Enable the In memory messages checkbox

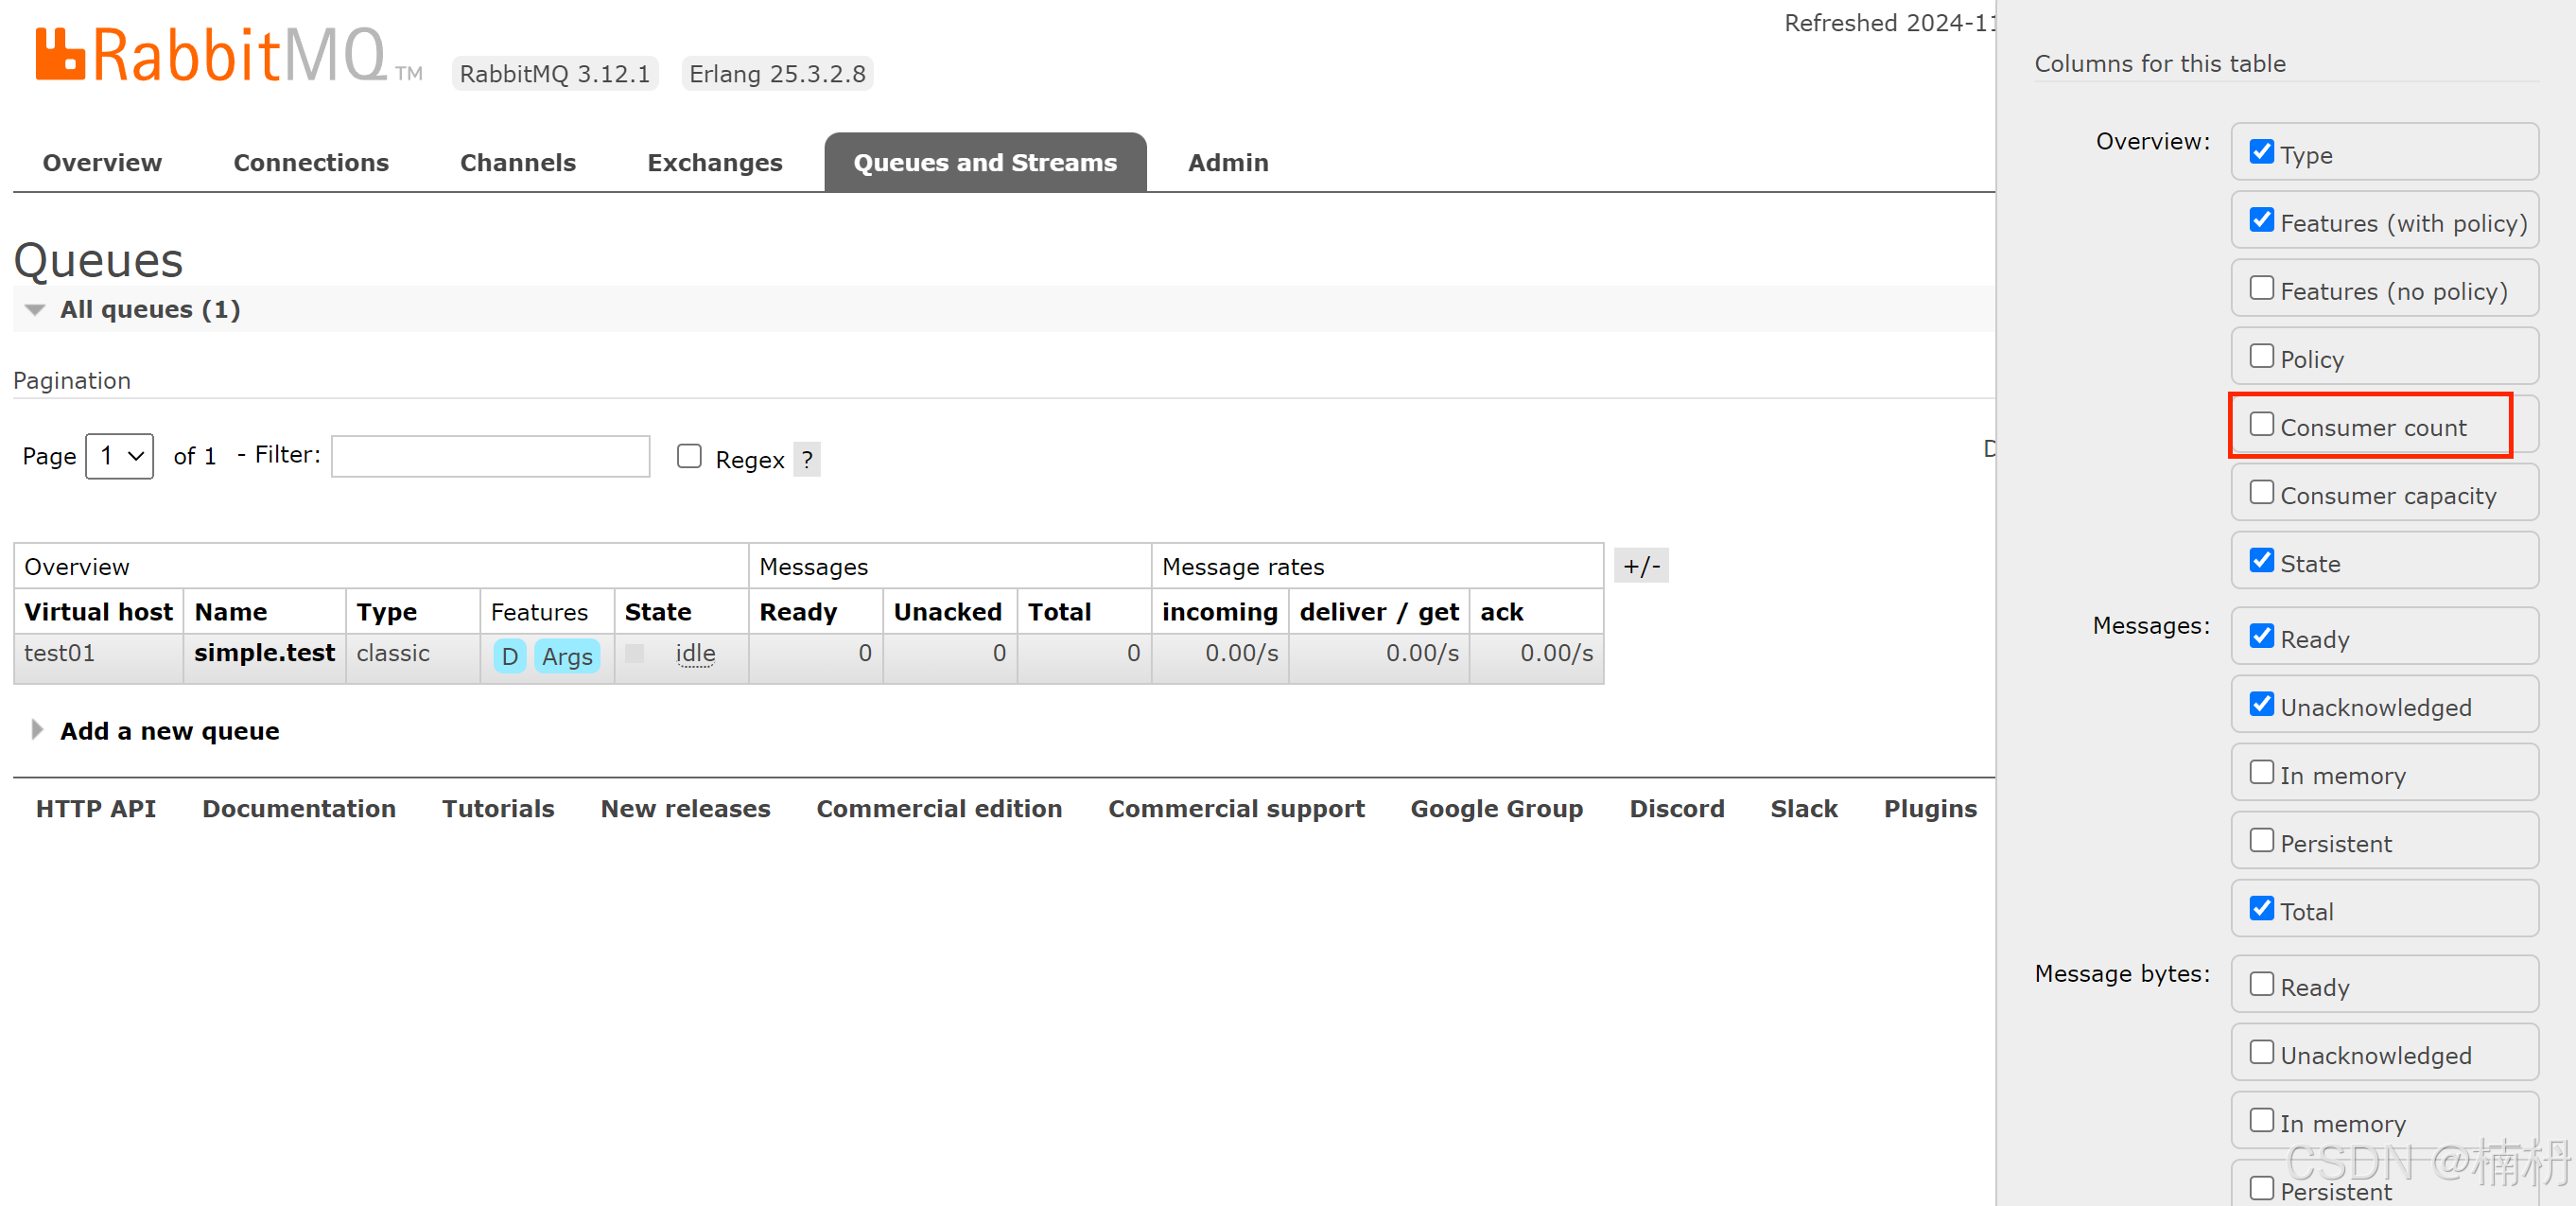click(x=2261, y=773)
